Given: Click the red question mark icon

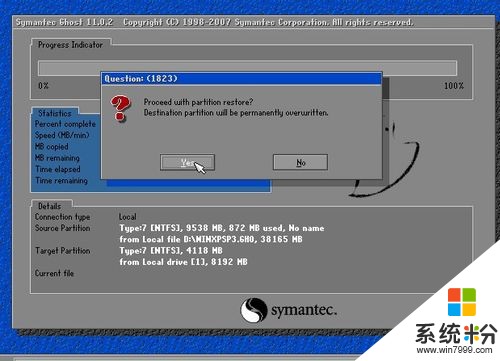Looking at the screenshot, I should (120, 108).
